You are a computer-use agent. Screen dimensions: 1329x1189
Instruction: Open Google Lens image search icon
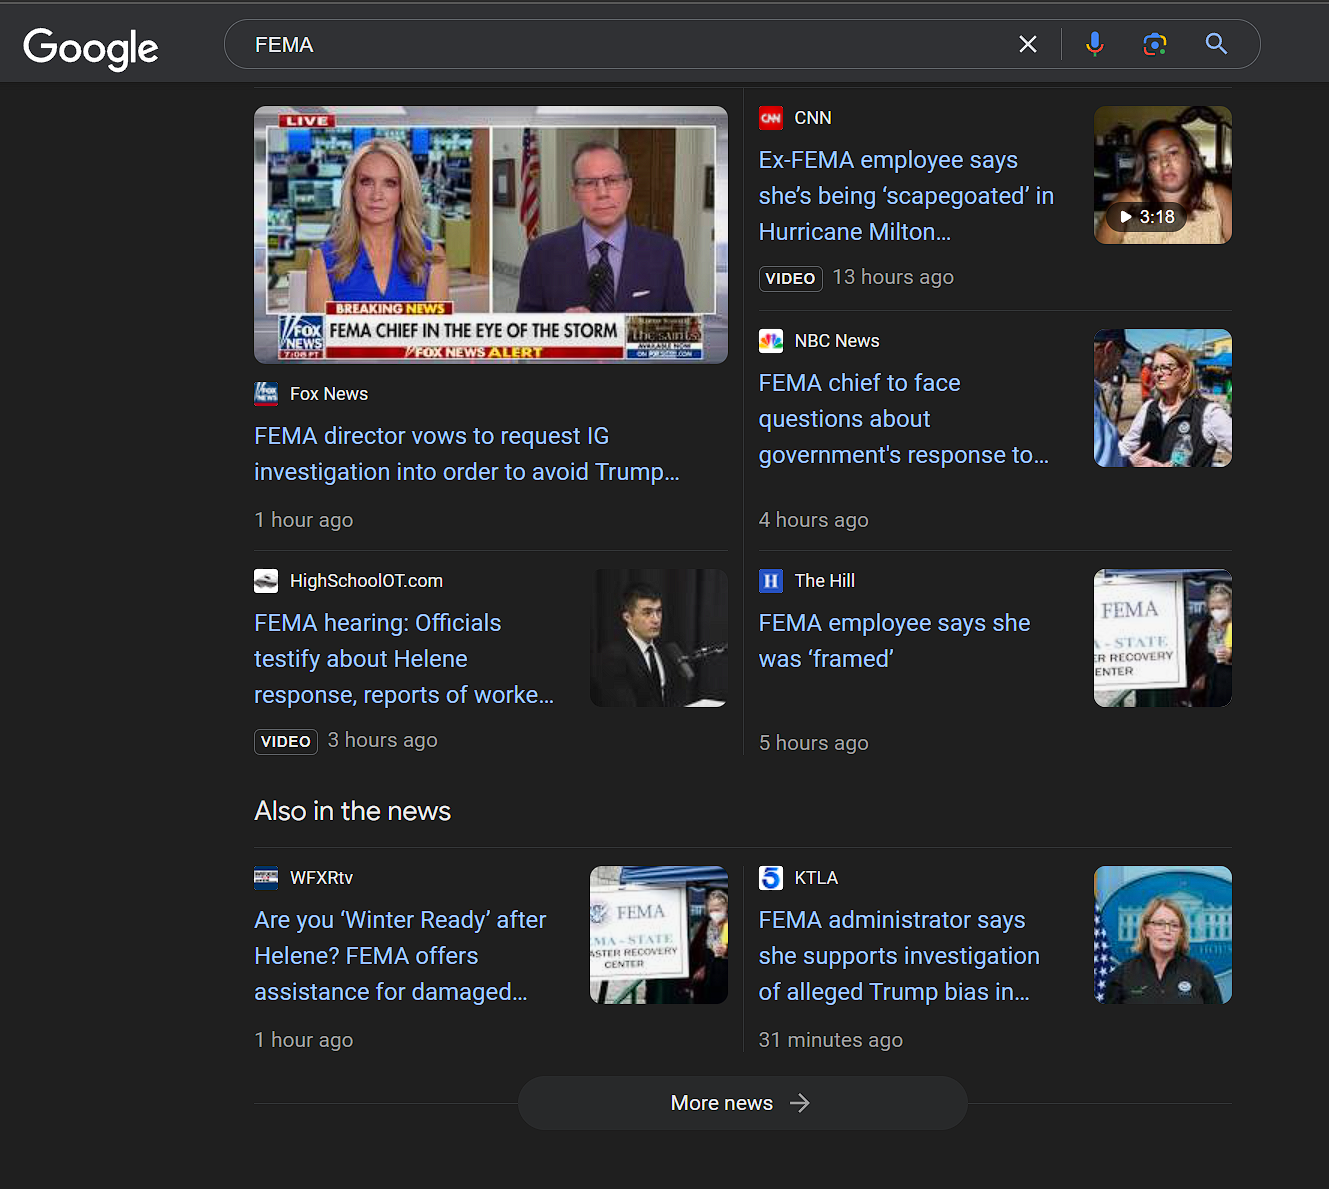1155,44
